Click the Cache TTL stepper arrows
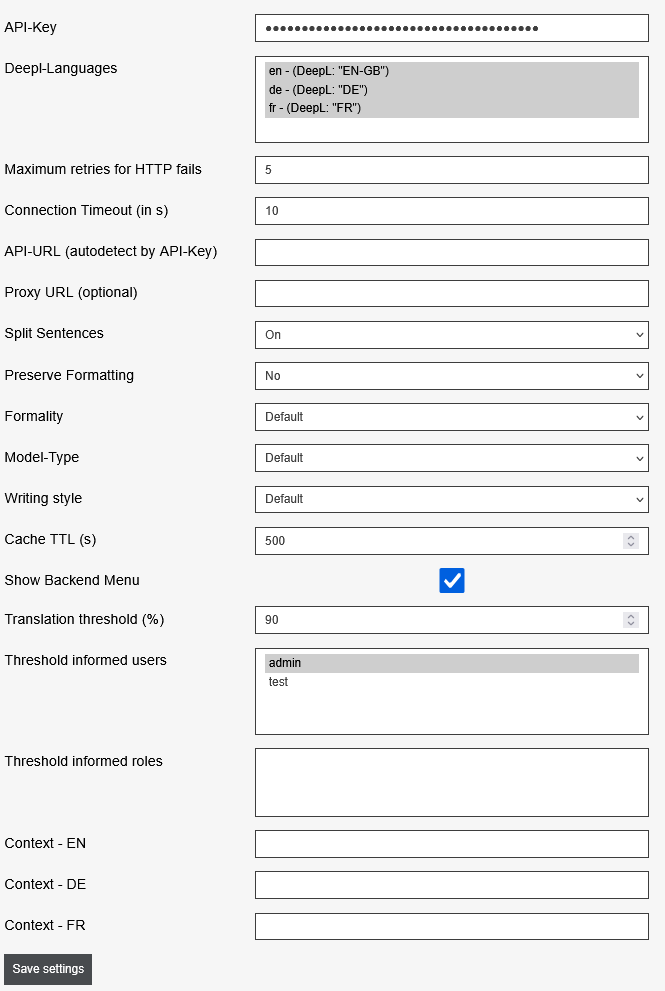The height and width of the screenshot is (991, 665). (x=631, y=541)
